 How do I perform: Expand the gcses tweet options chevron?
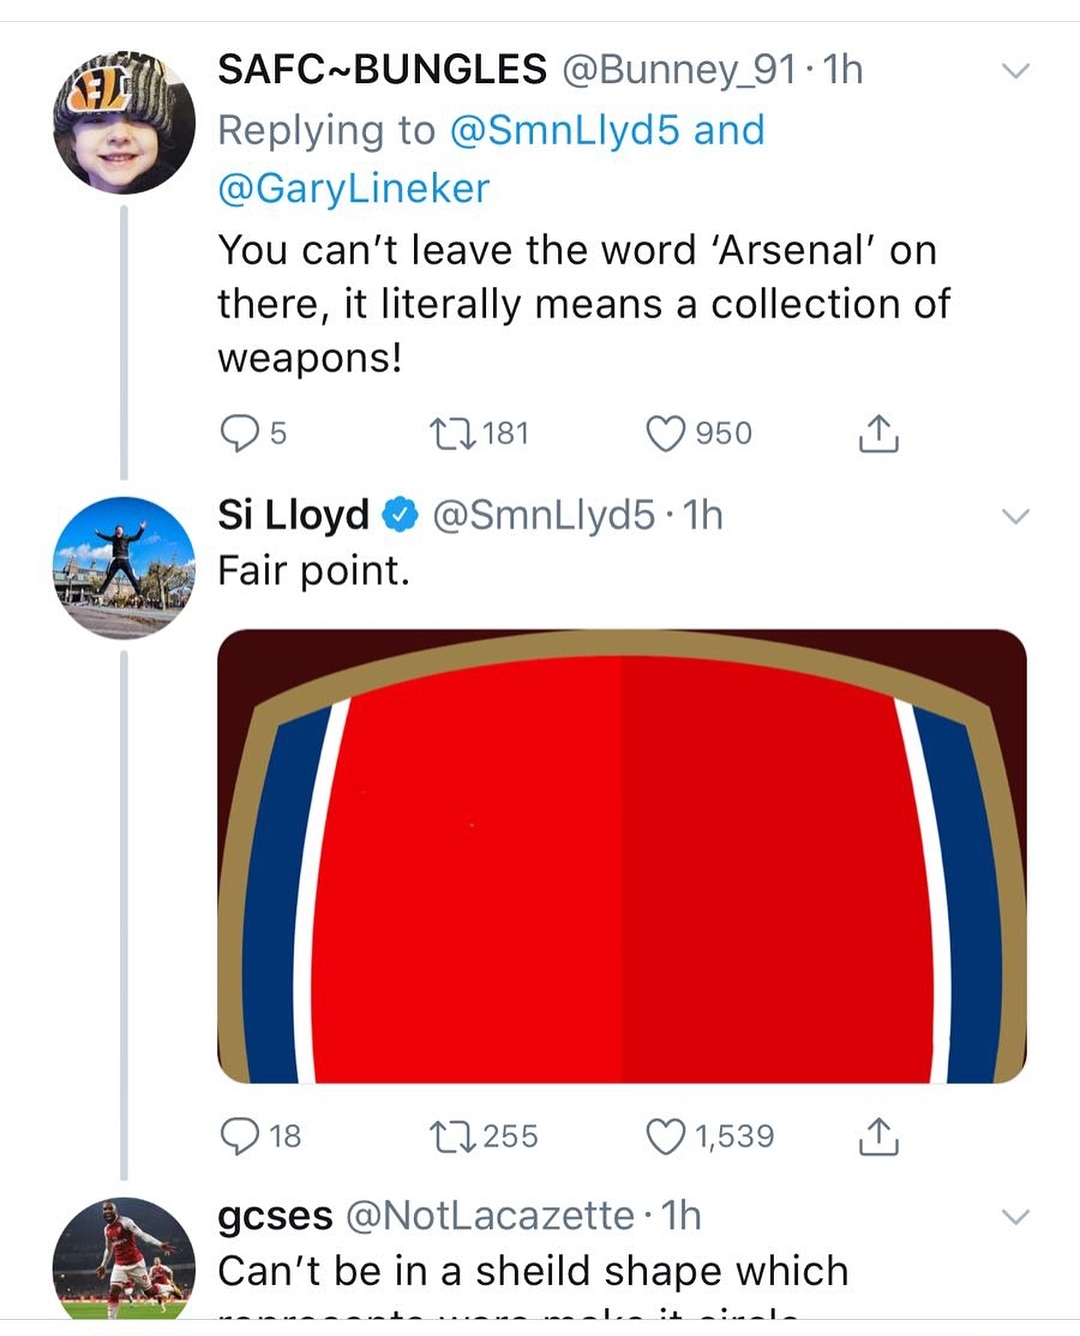click(1015, 1217)
